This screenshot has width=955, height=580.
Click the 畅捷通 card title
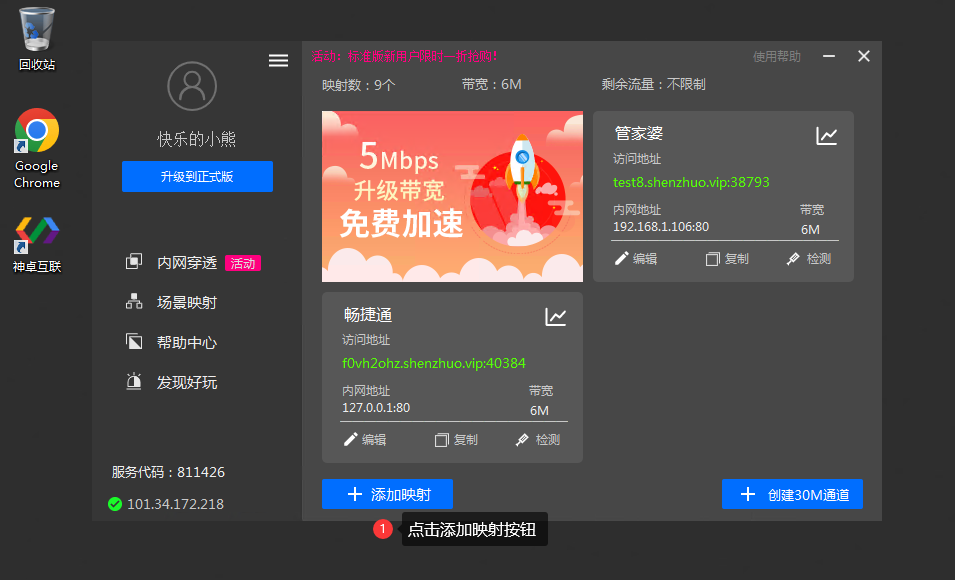[368, 314]
